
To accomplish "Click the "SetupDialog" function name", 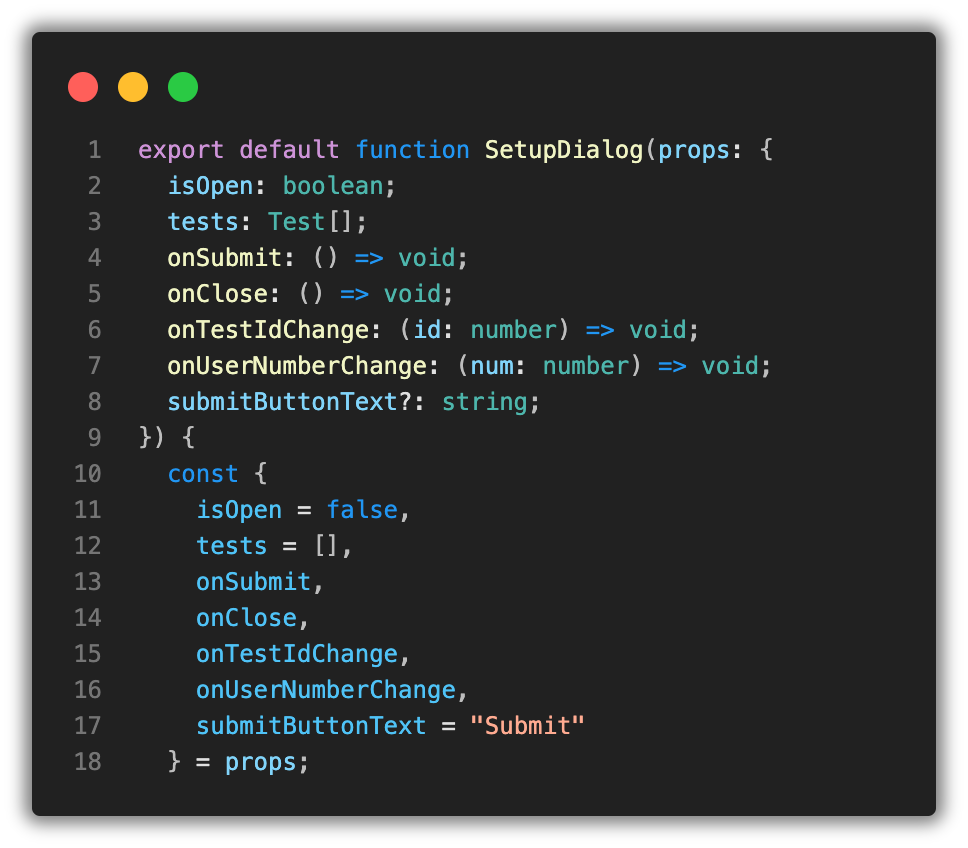I will [x=564, y=150].
